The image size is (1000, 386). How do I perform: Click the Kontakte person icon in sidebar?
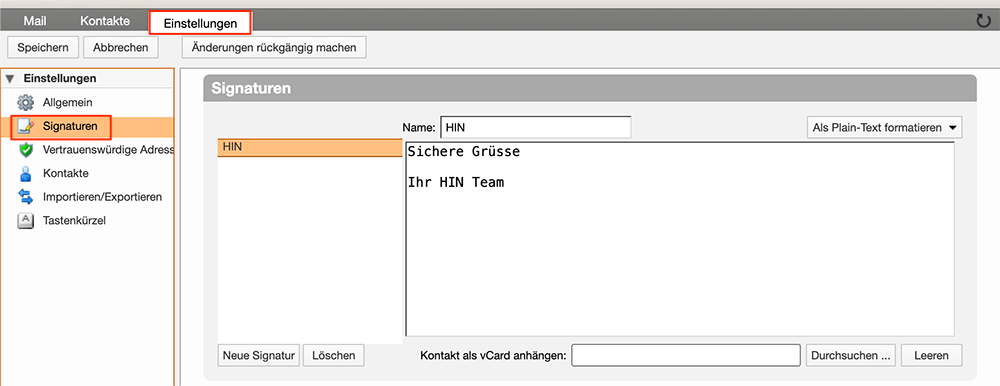[x=25, y=174]
